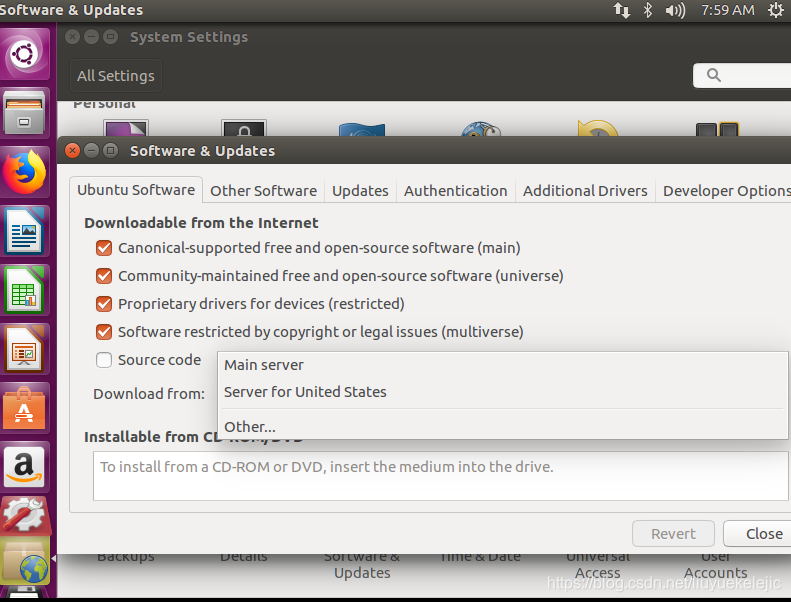Open the Updates tab
This screenshot has width=791, height=602.
click(x=360, y=191)
